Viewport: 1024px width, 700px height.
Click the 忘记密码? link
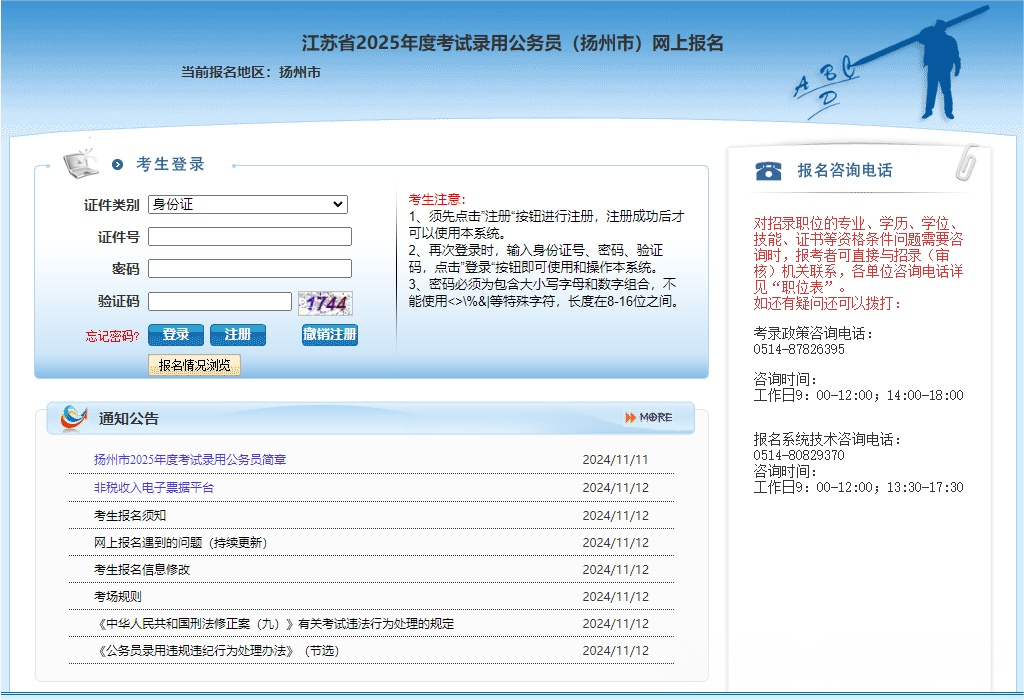click(x=112, y=336)
